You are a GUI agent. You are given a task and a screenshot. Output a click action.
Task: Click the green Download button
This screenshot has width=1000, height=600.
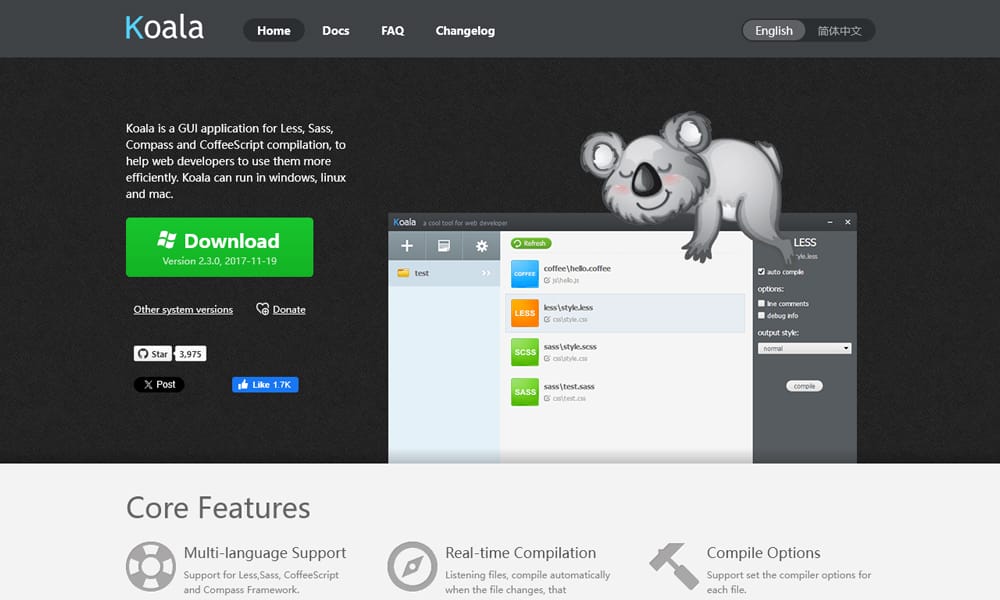[x=219, y=247]
